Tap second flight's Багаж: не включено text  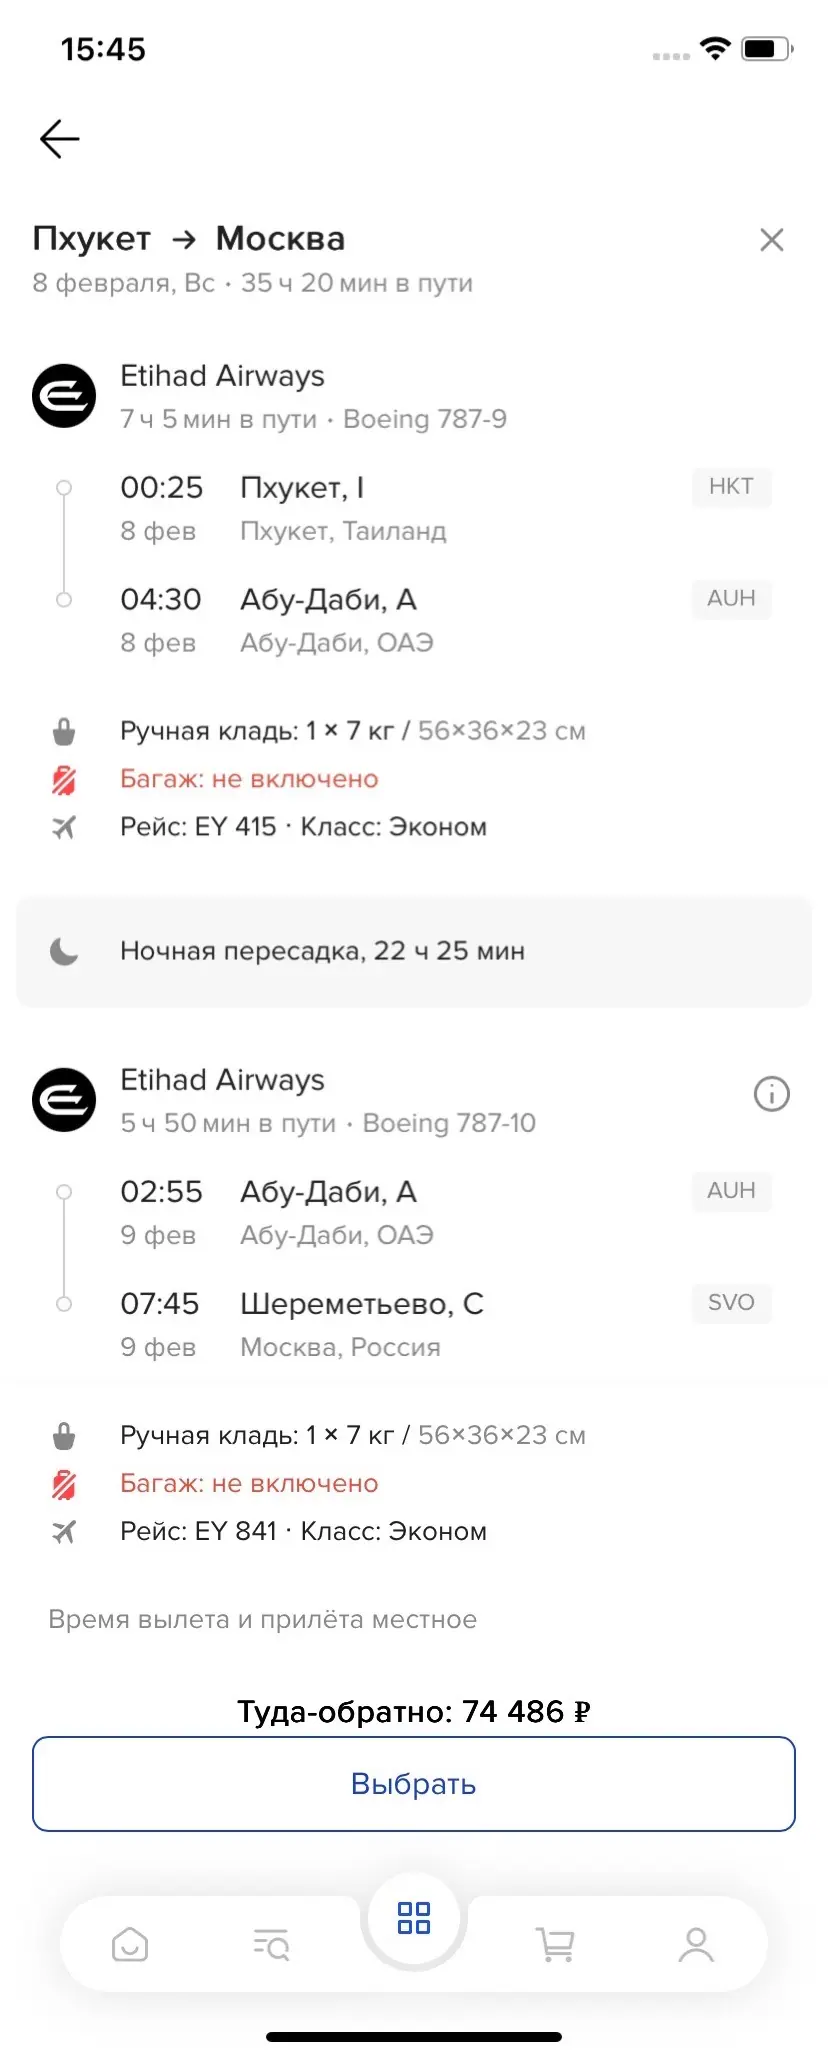pyautogui.click(x=249, y=1483)
